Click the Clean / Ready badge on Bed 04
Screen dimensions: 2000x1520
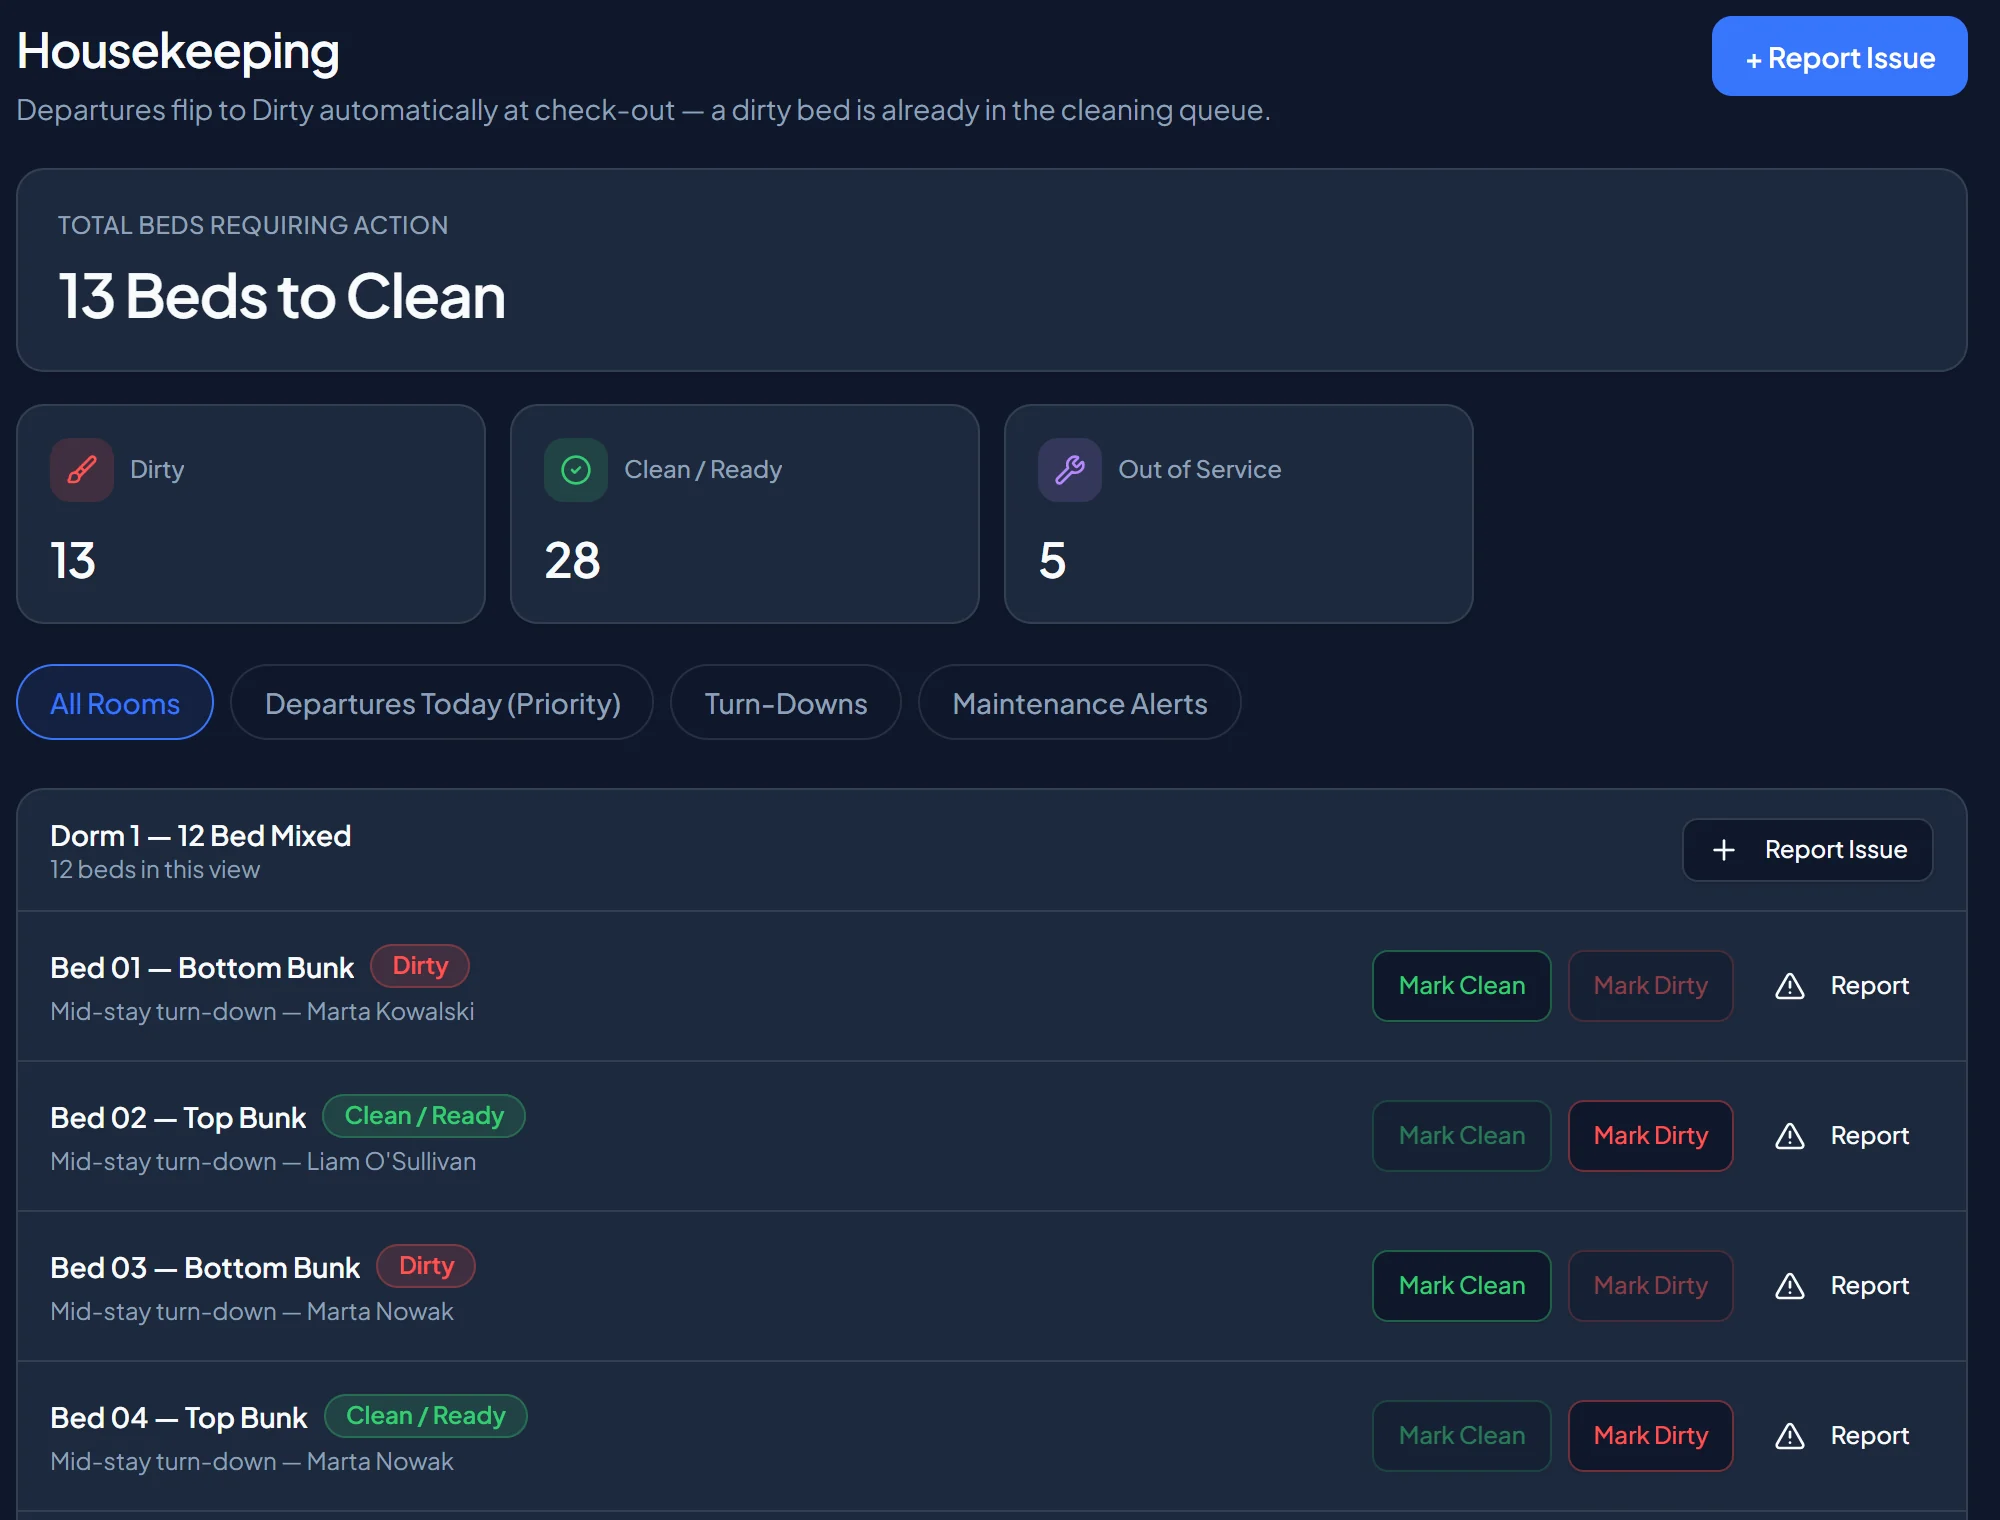pyautogui.click(x=426, y=1416)
